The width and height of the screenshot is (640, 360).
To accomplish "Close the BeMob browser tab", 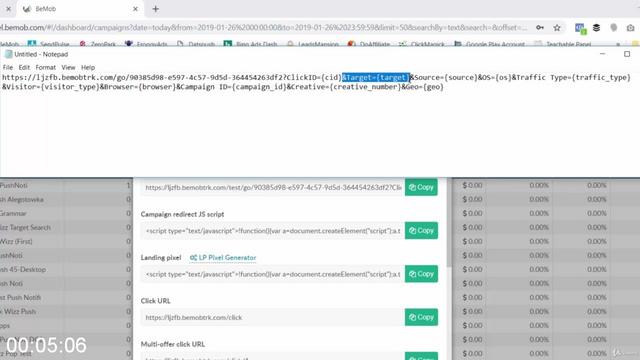I will [136, 9].
